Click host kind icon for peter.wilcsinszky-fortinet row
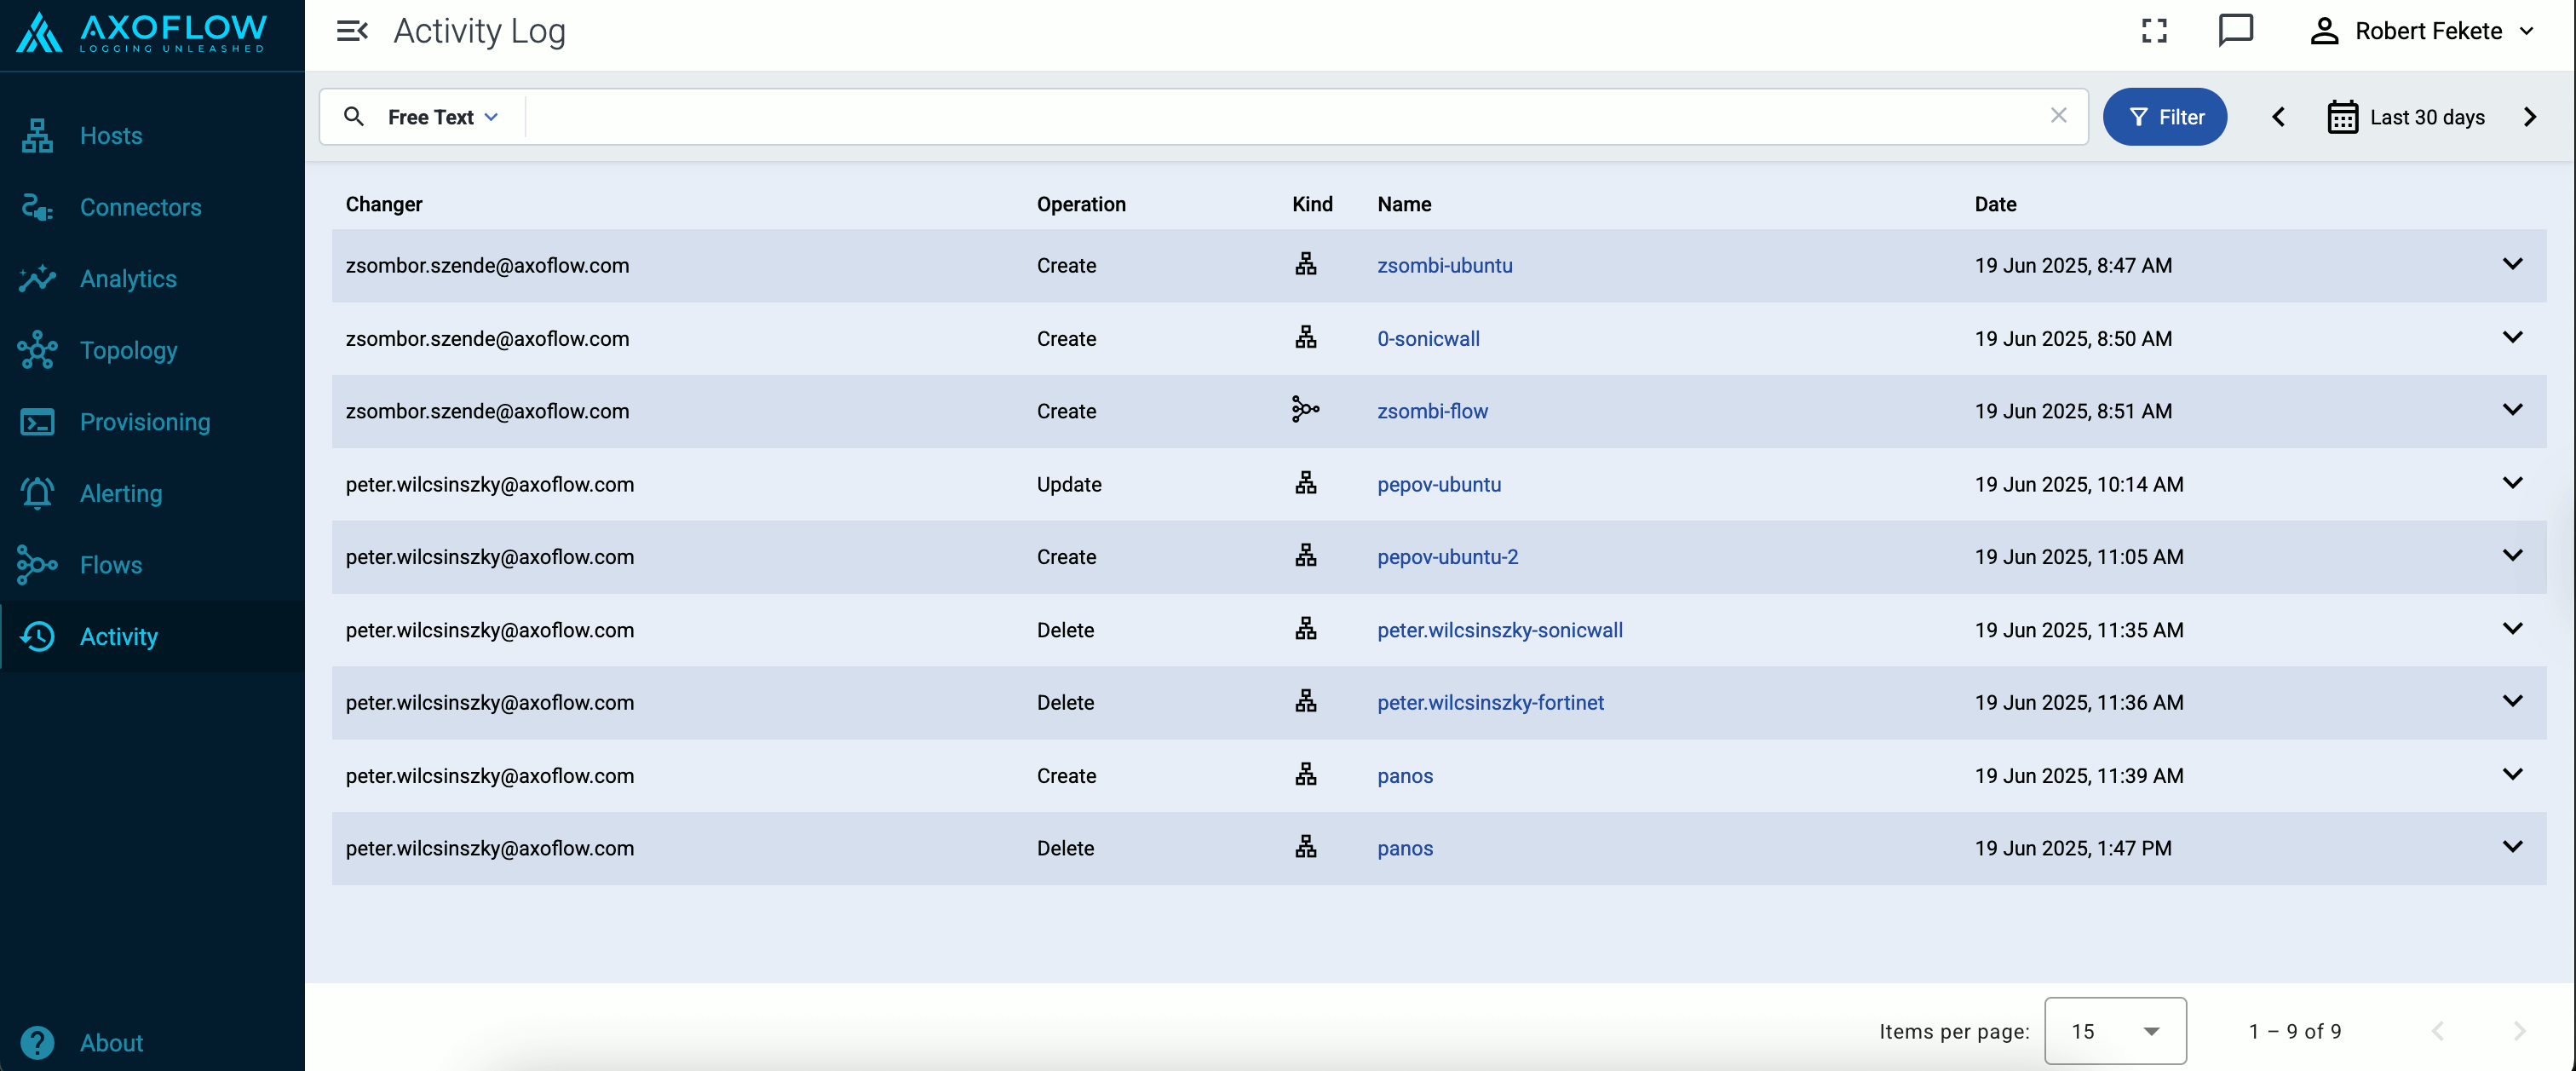Image resolution: width=2576 pixels, height=1071 pixels. 1305,701
